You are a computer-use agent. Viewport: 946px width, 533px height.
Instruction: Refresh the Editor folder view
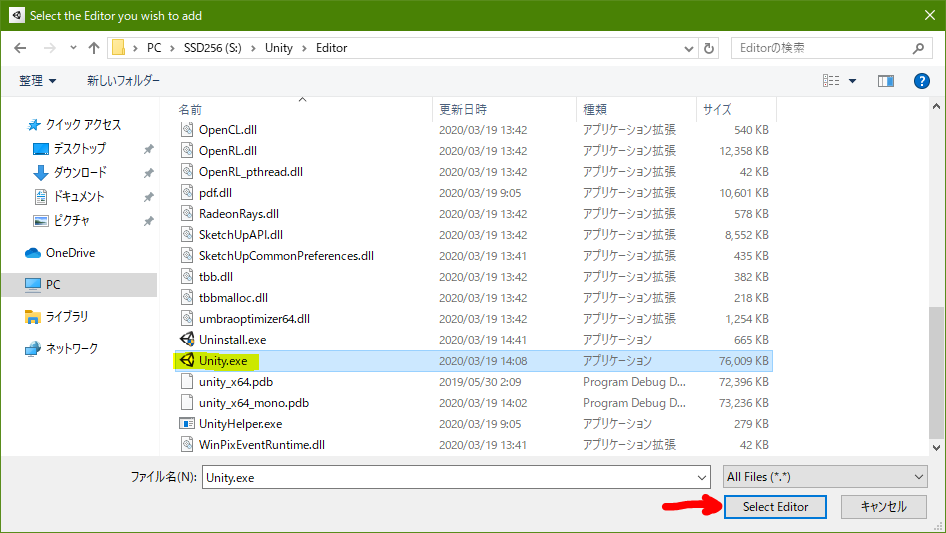pyautogui.click(x=709, y=48)
